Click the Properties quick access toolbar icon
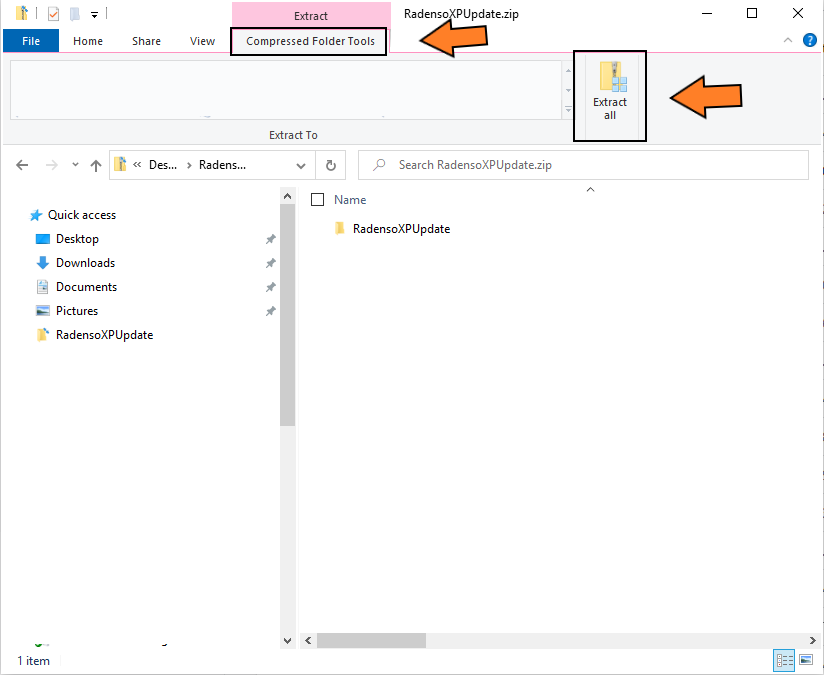 pos(53,14)
